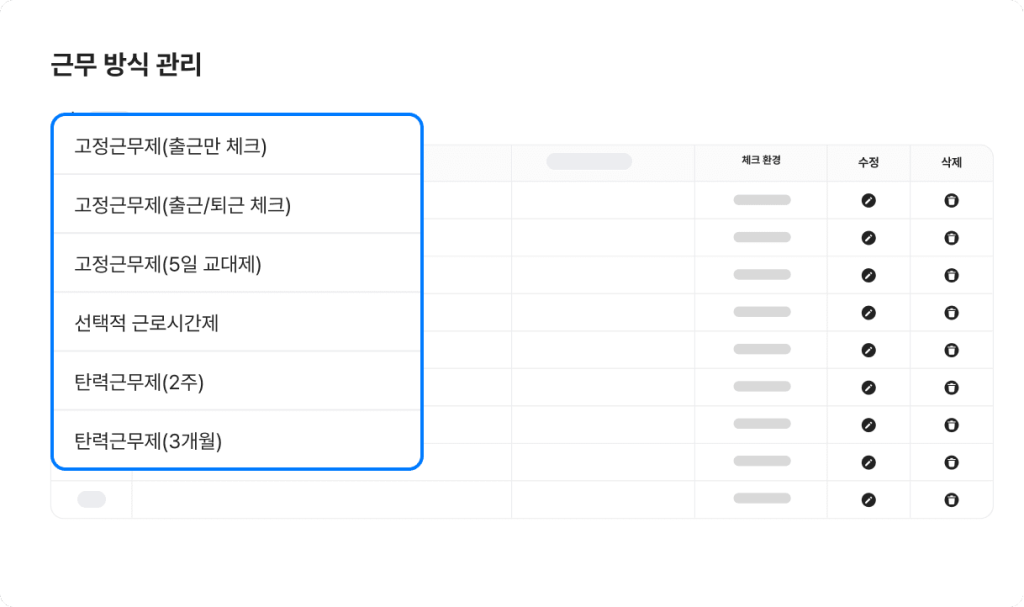Click the trash icon in the sixth row

[951, 387]
